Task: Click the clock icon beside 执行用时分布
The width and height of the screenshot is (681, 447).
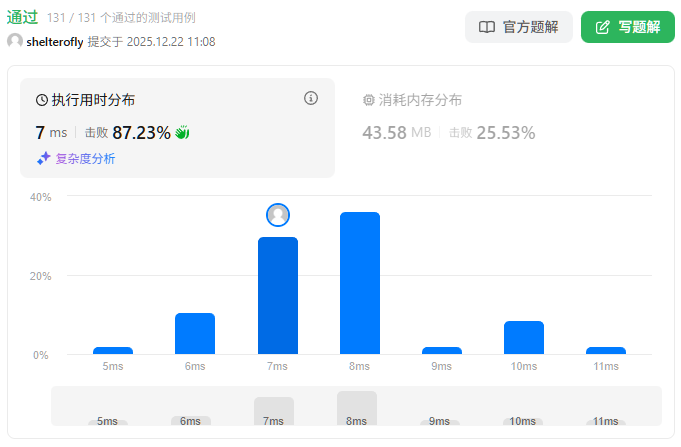Action: (42, 100)
